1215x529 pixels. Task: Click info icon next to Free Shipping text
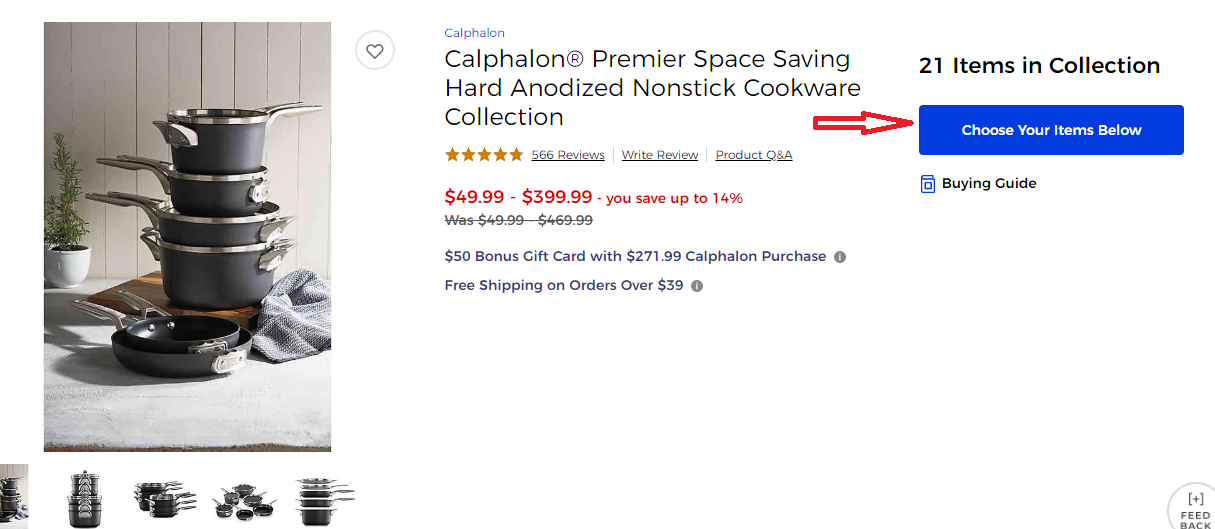pos(697,286)
